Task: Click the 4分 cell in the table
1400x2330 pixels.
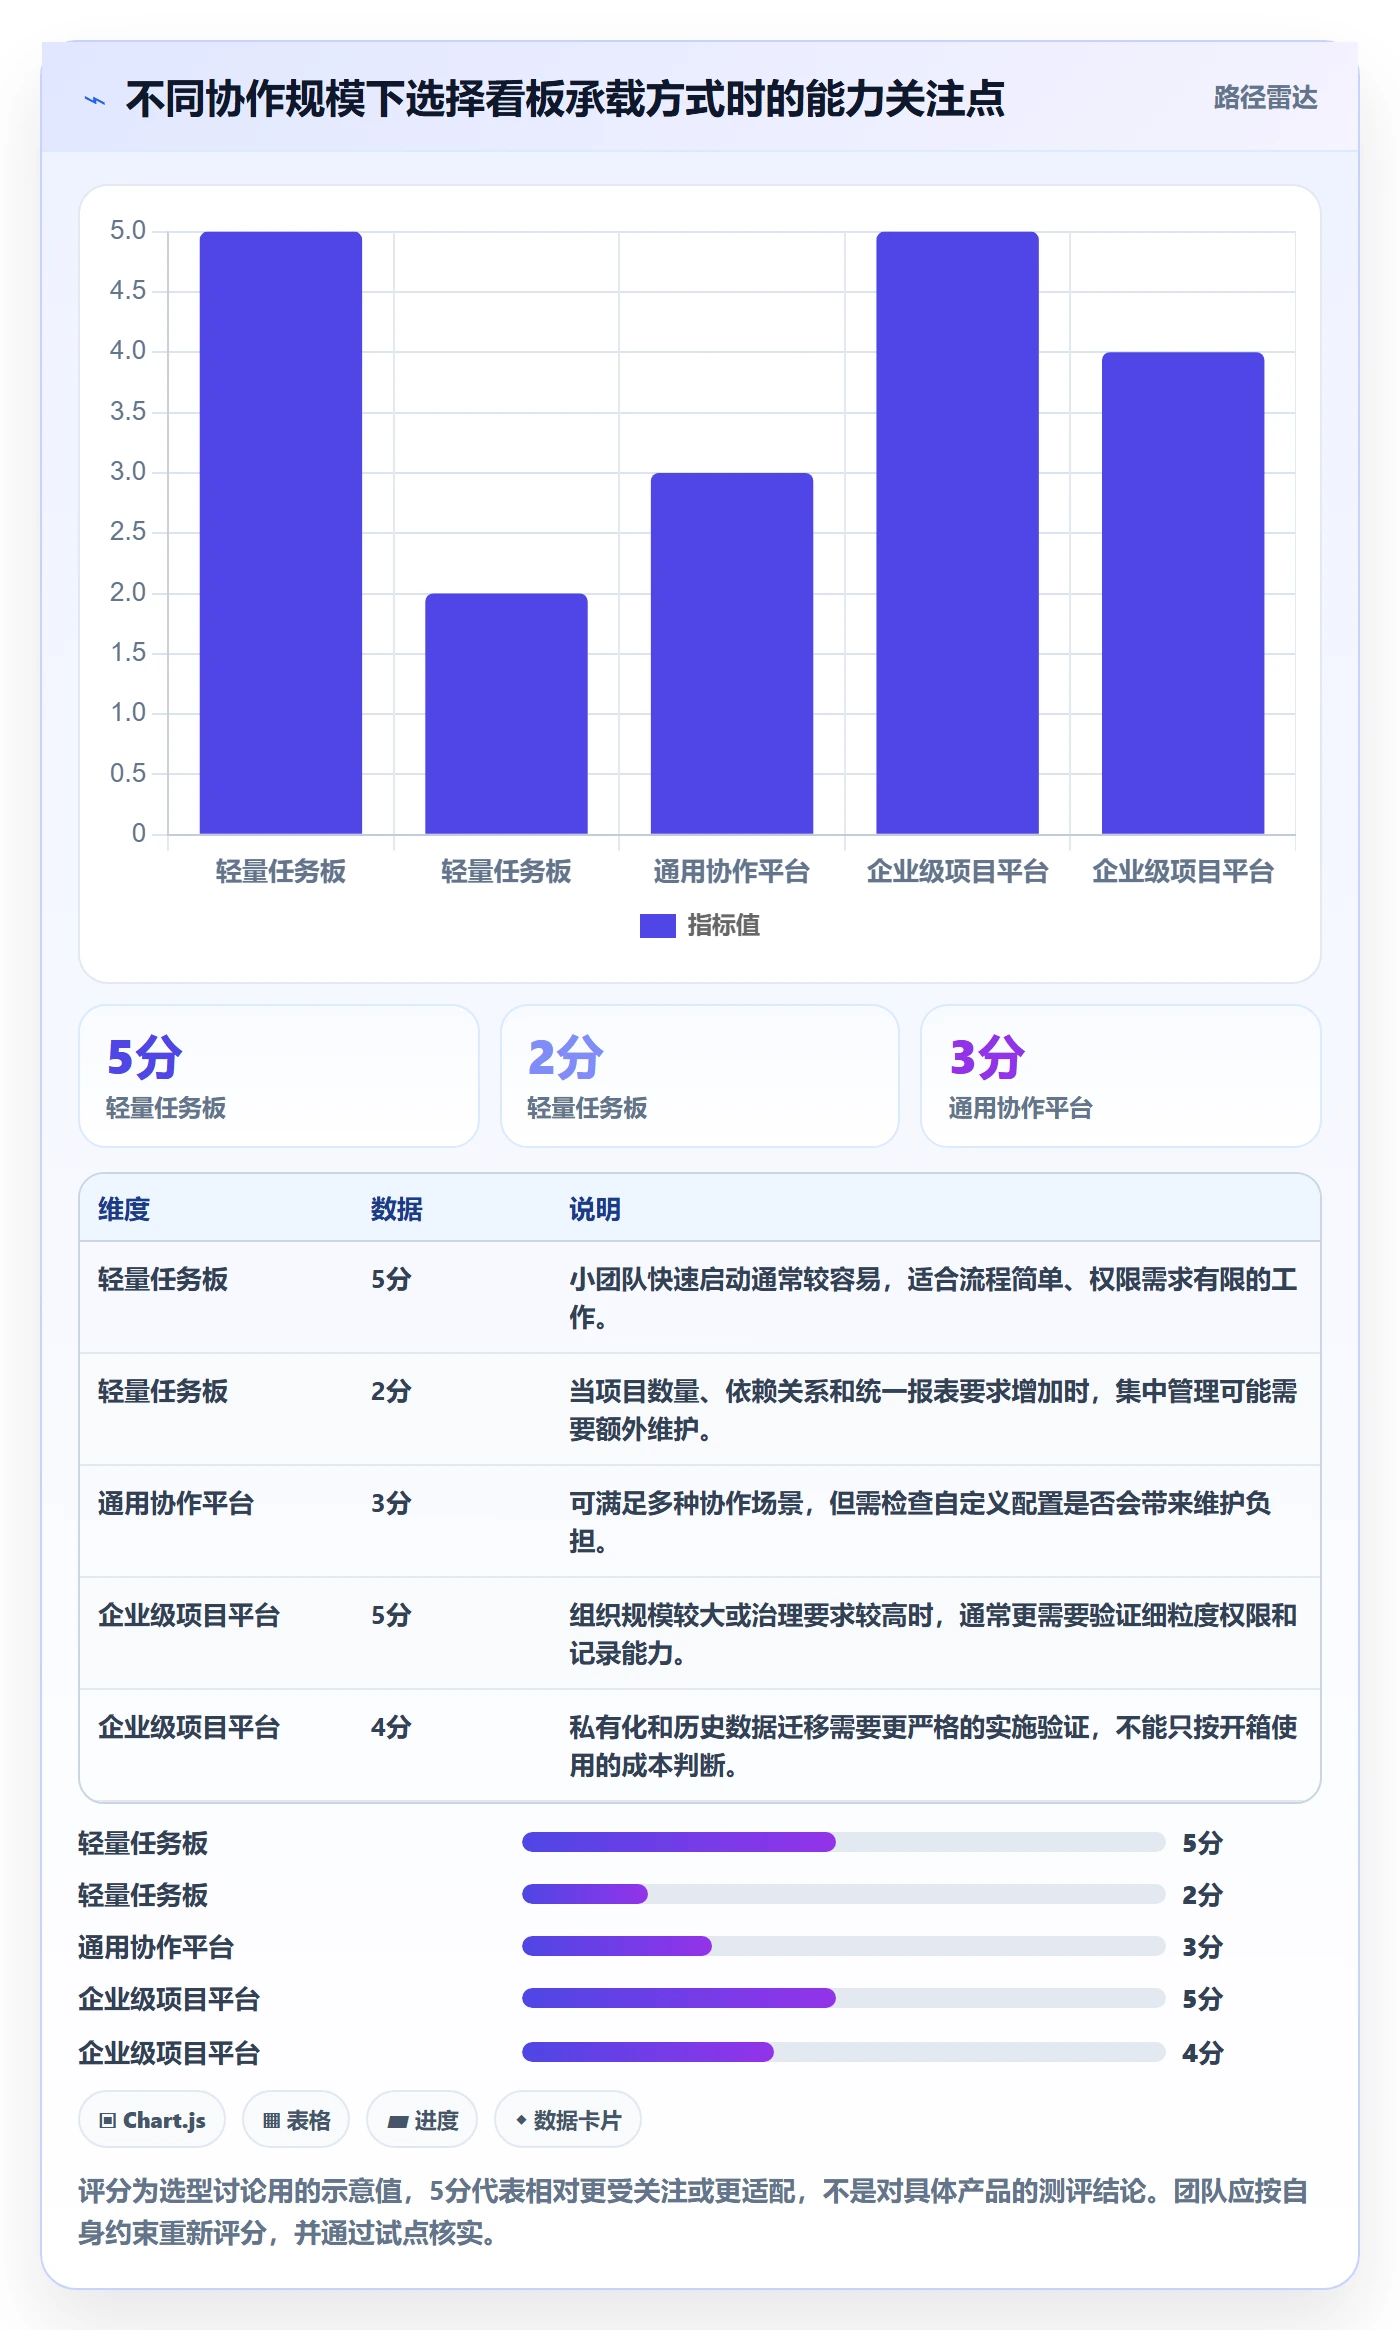Action: (x=391, y=1727)
